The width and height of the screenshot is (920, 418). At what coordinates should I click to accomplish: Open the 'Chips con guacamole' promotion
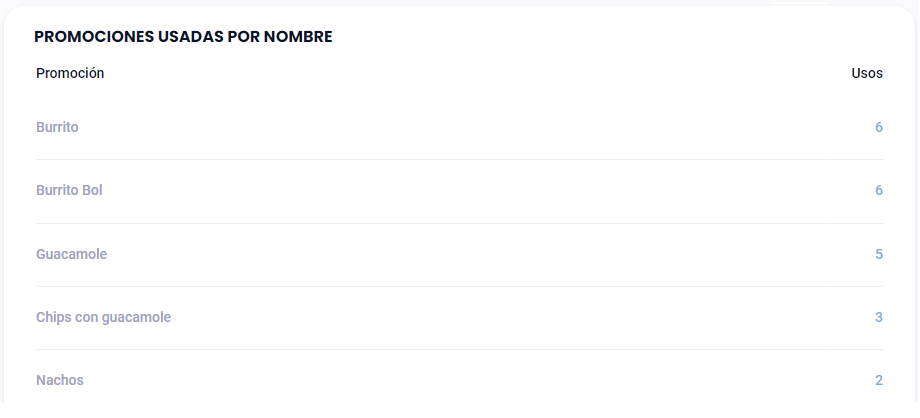point(103,317)
